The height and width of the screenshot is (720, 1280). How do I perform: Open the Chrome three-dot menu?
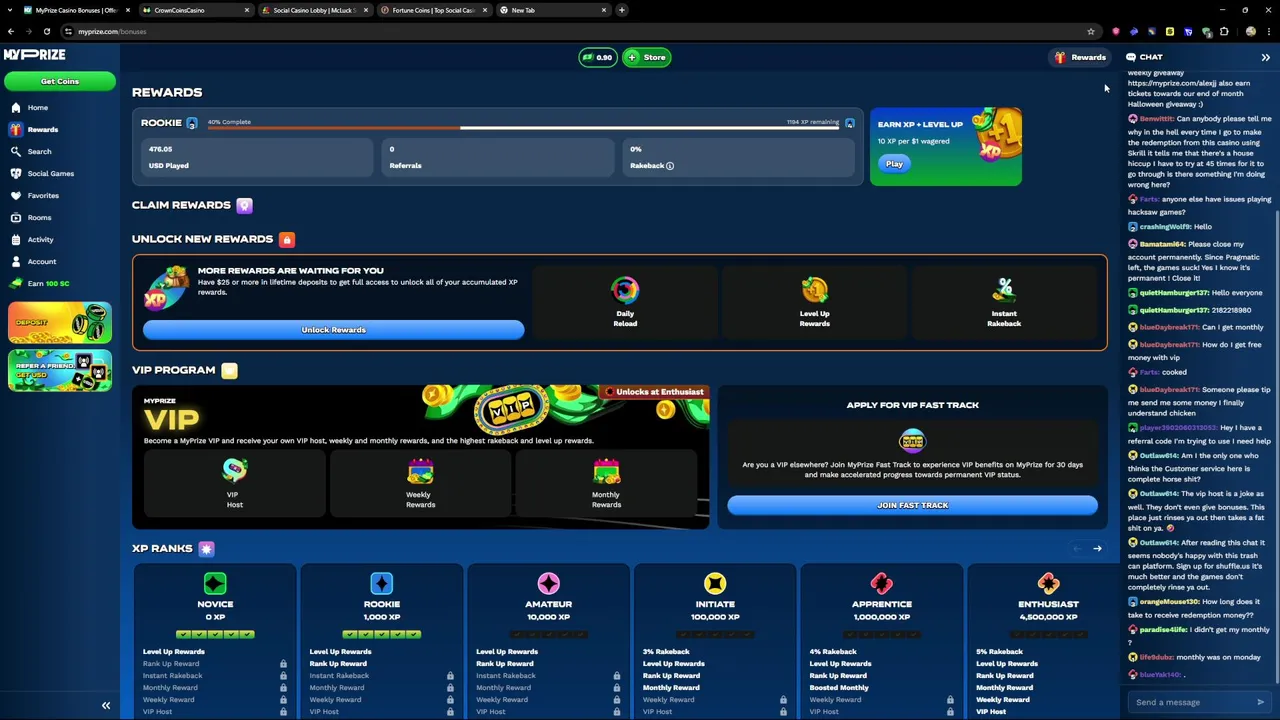point(1268,31)
